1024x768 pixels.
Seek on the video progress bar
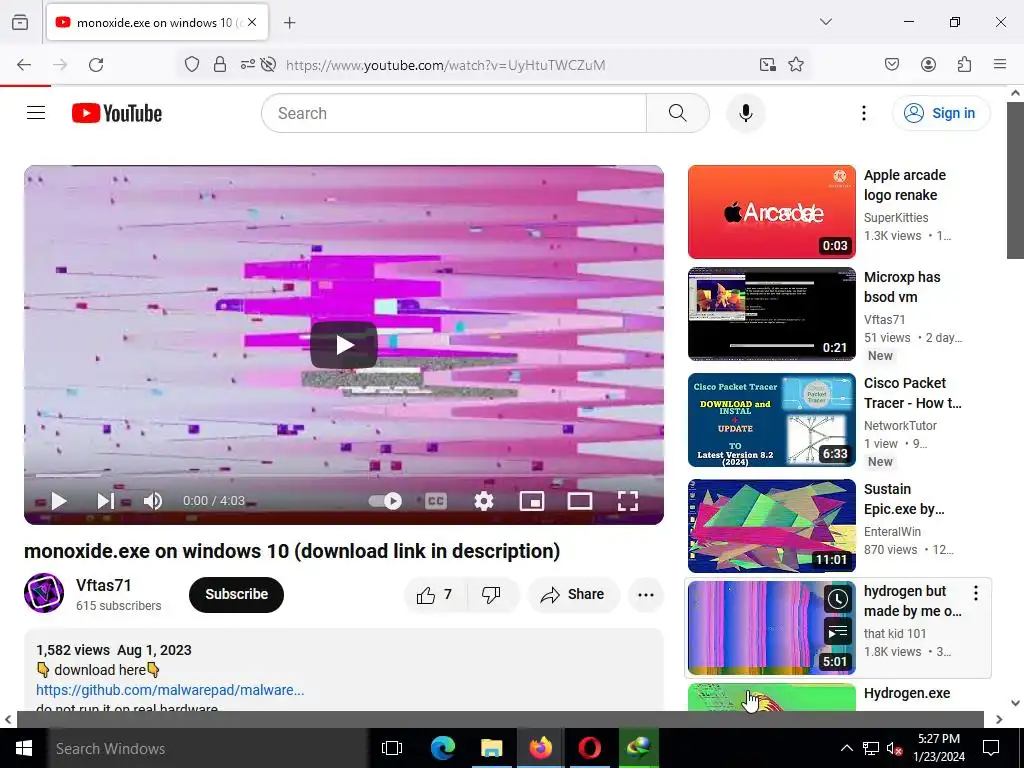344,475
